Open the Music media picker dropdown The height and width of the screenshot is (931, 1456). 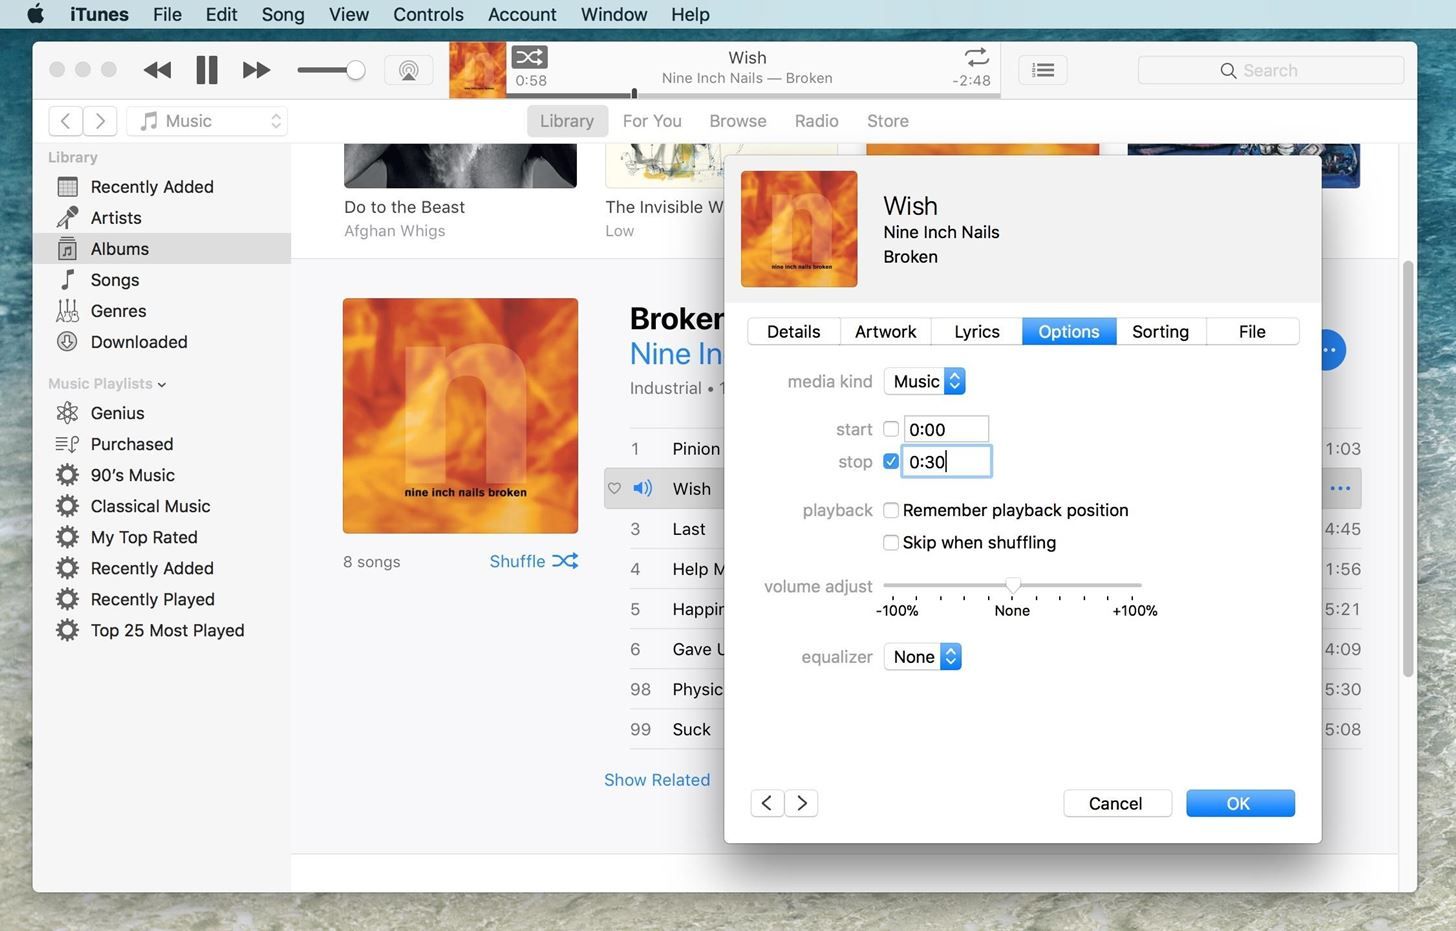207,121
